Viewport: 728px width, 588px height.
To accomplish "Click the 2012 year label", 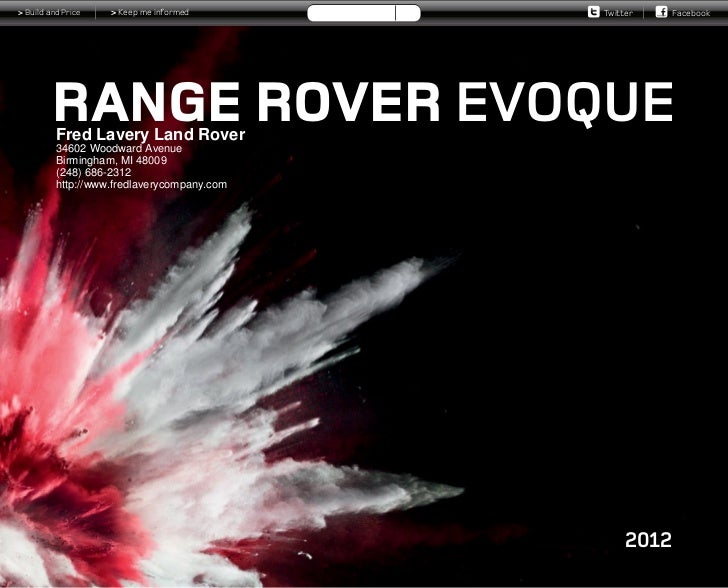I will pos(648,540).
